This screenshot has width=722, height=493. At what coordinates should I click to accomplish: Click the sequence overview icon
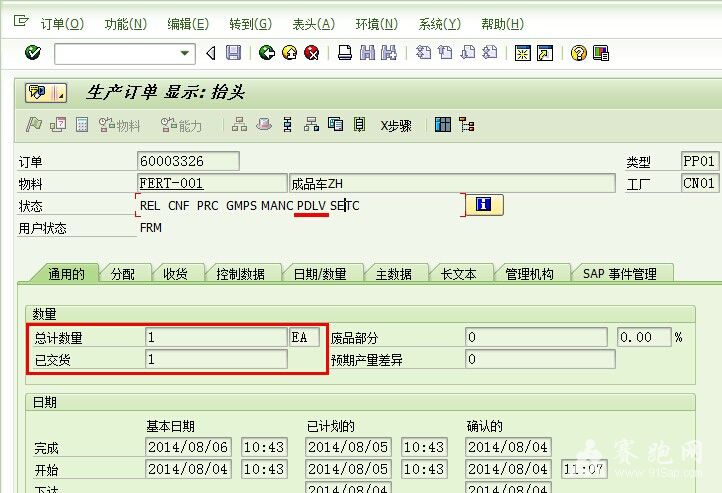[x=287, y=124]
